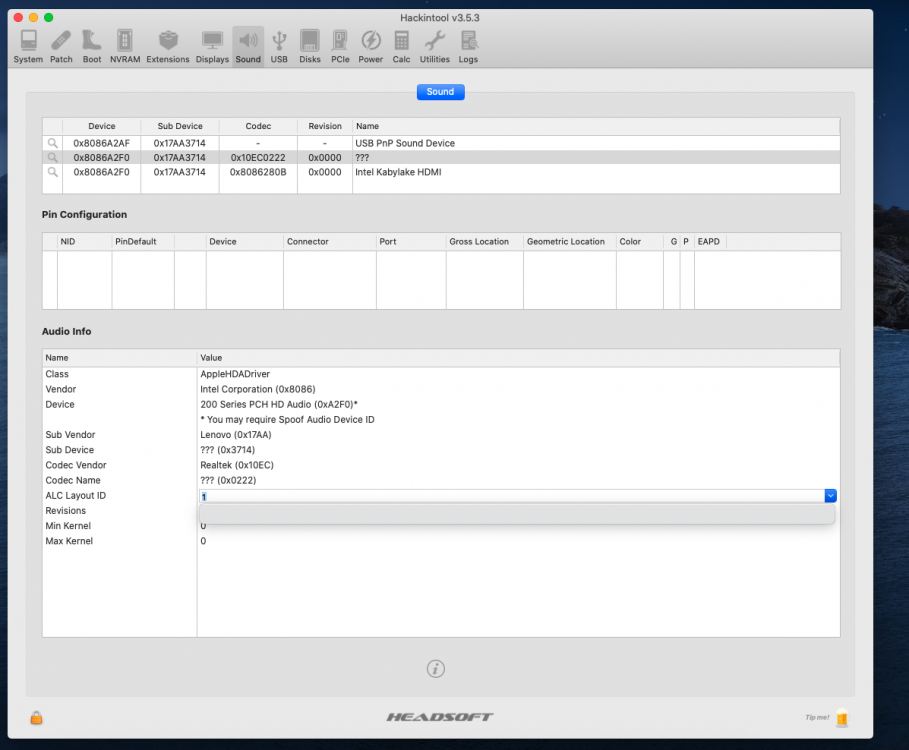
Task: Click the Connector column header
Action: (329, 241)
